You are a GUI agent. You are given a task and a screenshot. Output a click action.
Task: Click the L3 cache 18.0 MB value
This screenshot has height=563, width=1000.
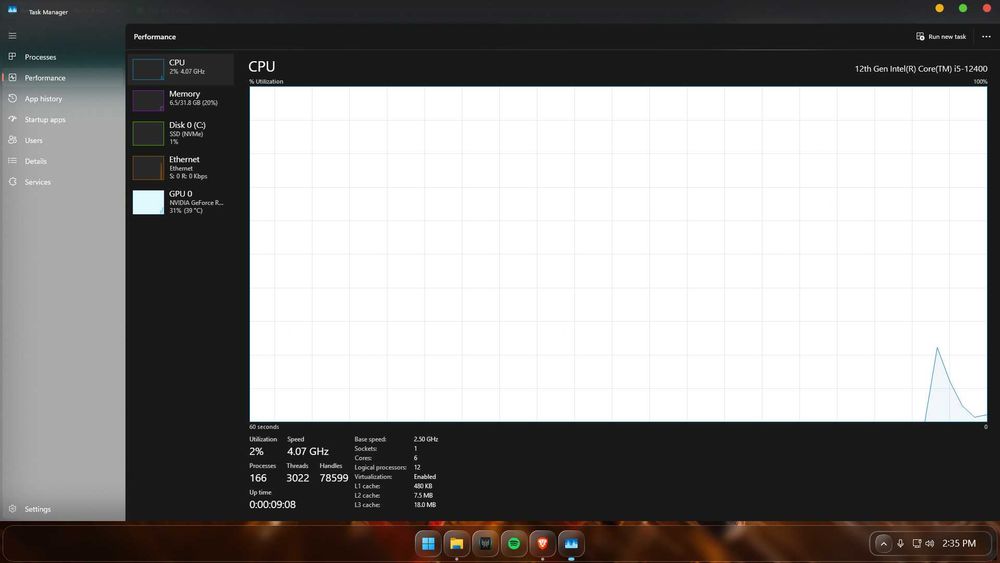[425, 505]
